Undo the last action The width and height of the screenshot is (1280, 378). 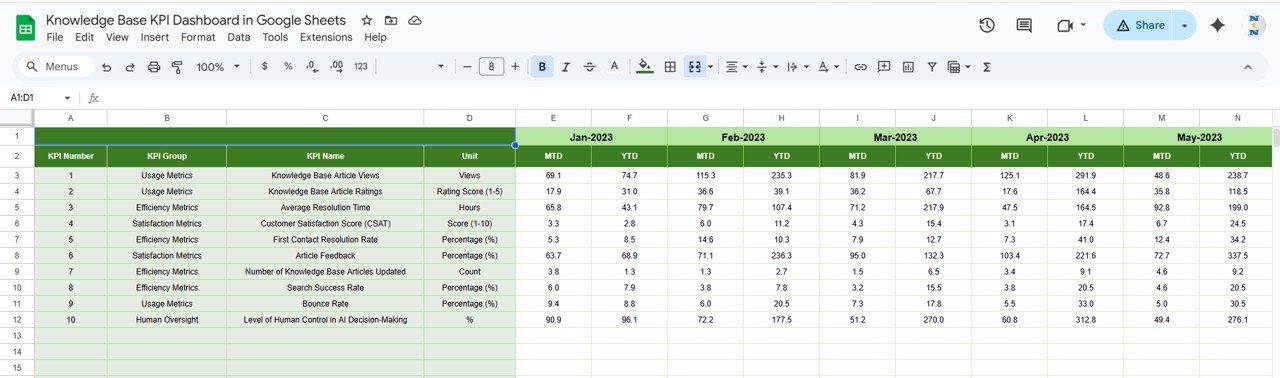(105, 67)
